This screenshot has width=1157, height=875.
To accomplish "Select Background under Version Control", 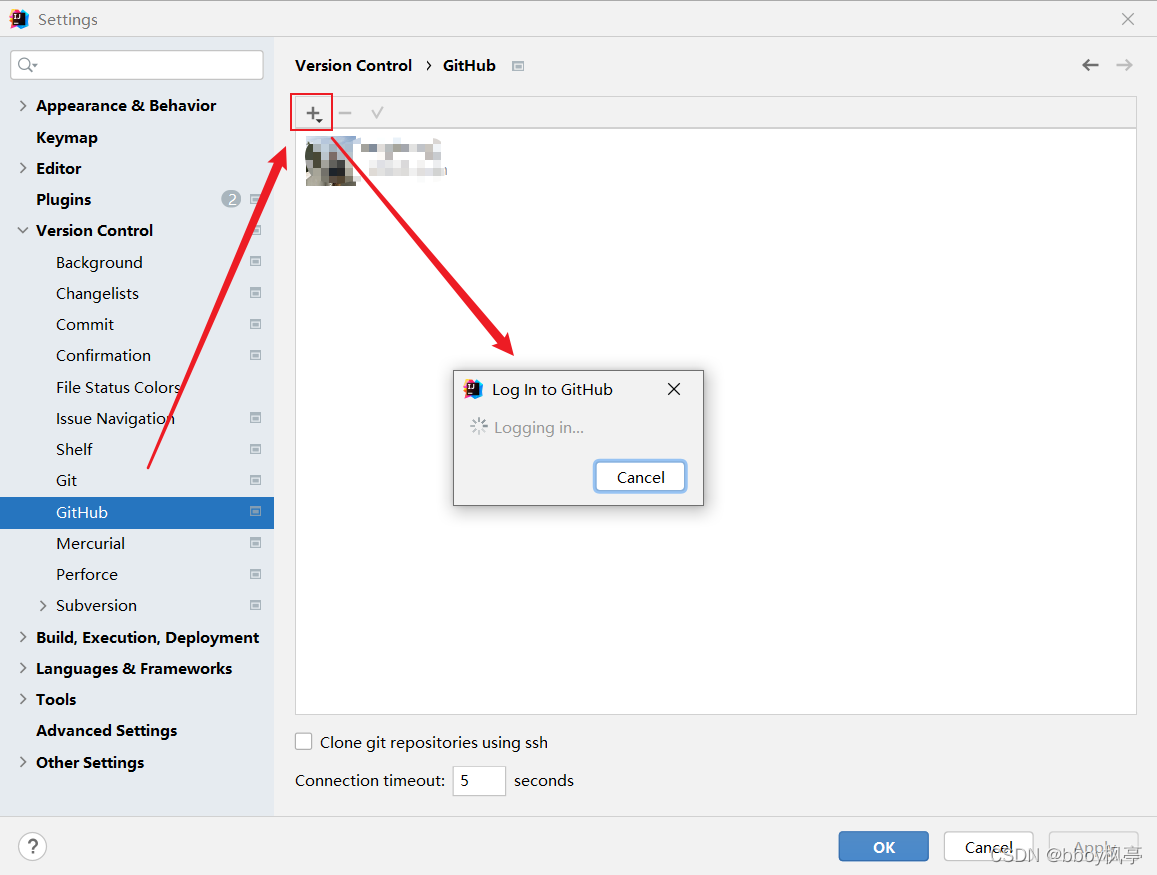I will [99, 263].
